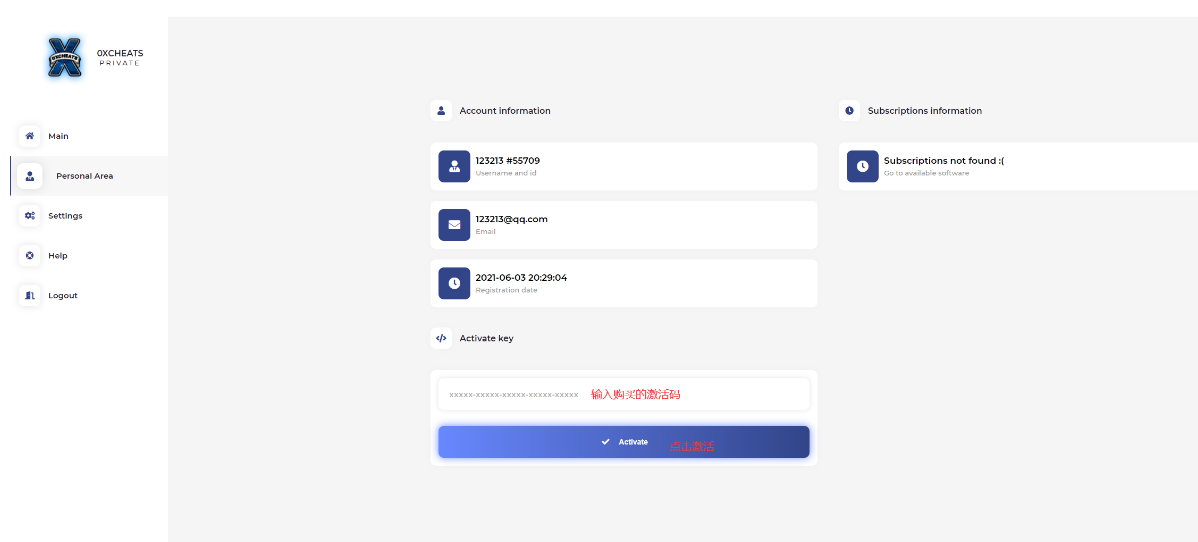The height and width of the screenshot is (542, 1198).
Task: Open the Main menu item
Action: click(x=58, y=136)
